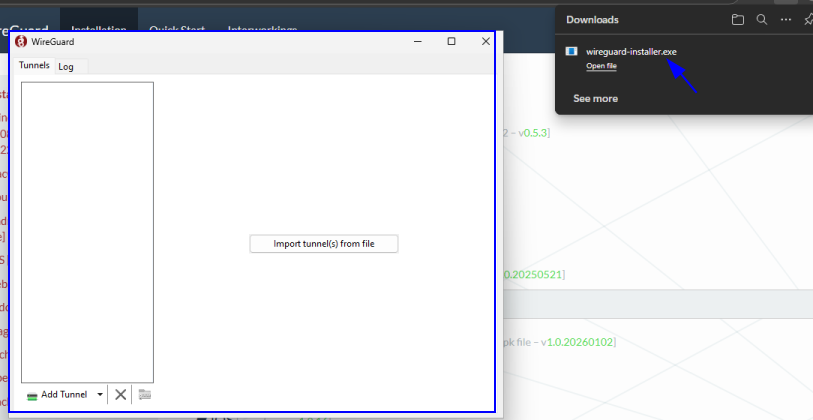Open the downloads folder icon

pos(737,20)
